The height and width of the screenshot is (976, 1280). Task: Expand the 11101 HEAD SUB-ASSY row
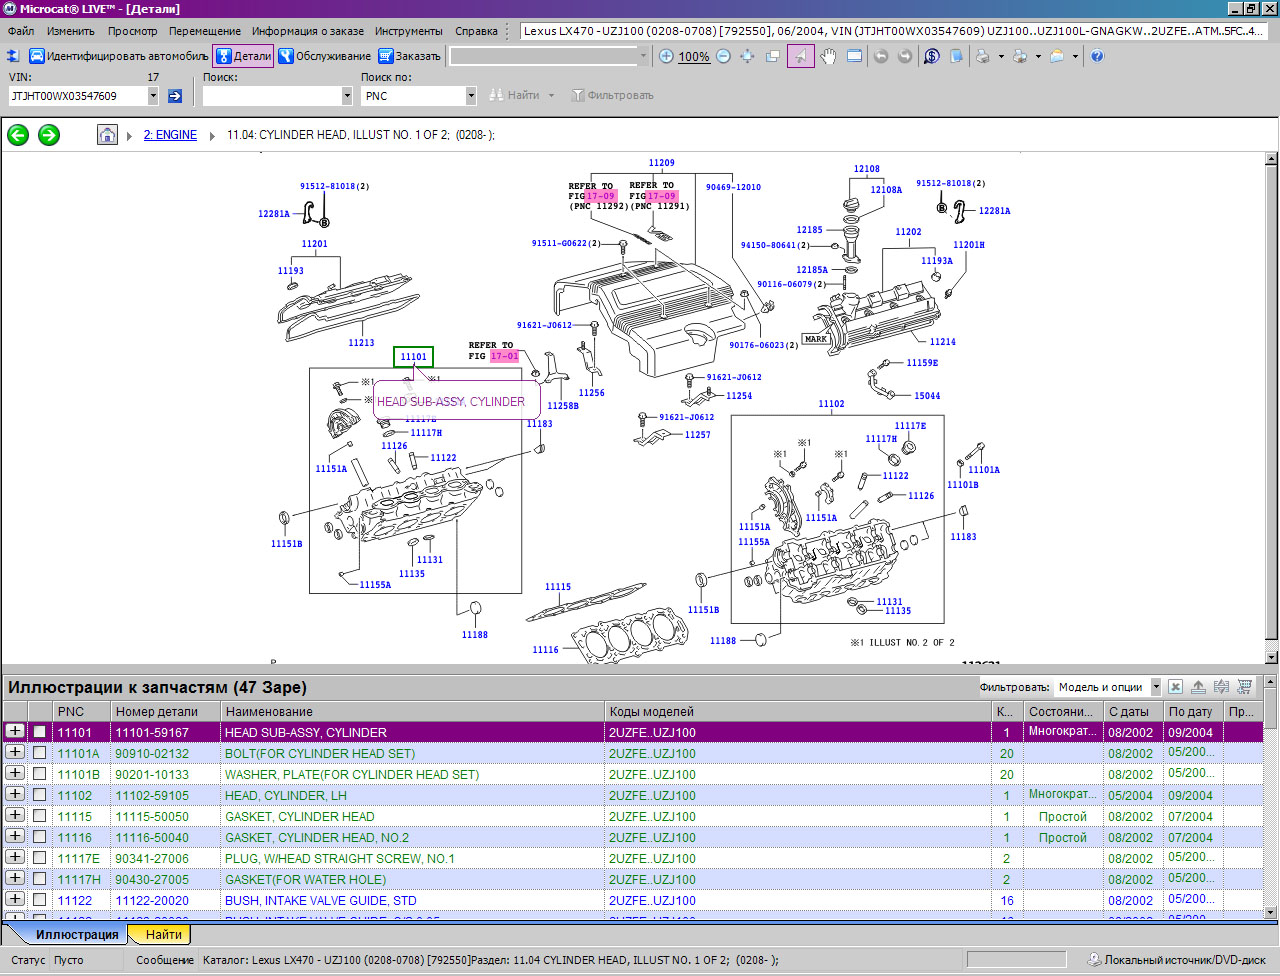point(15,731)
